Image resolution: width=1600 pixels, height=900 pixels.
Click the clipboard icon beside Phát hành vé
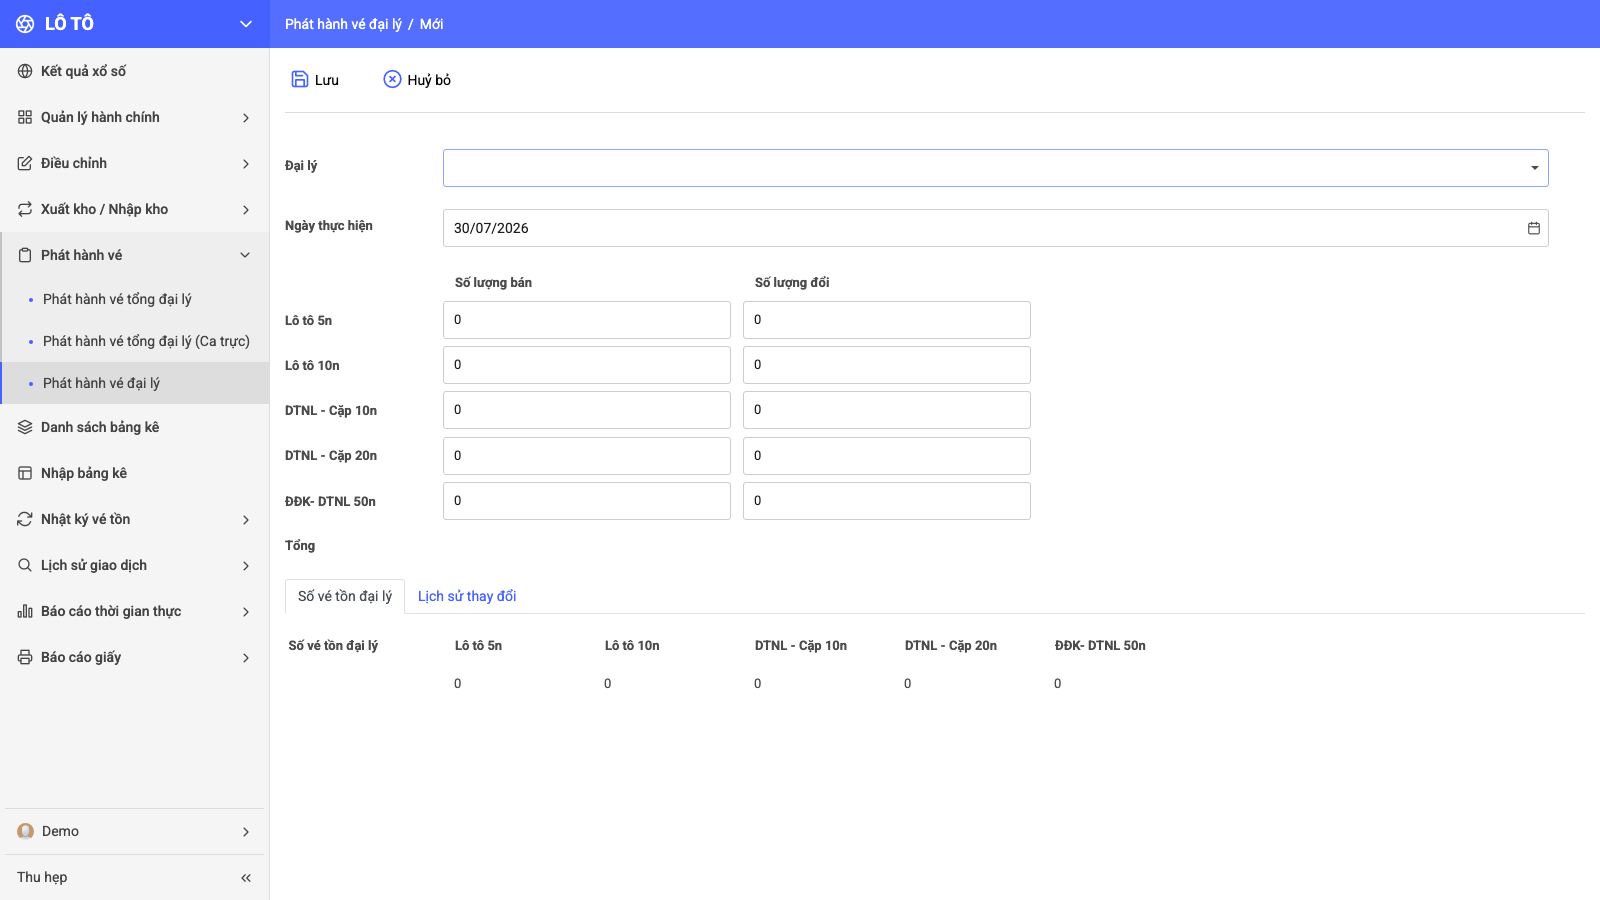(x=25, y=255)
